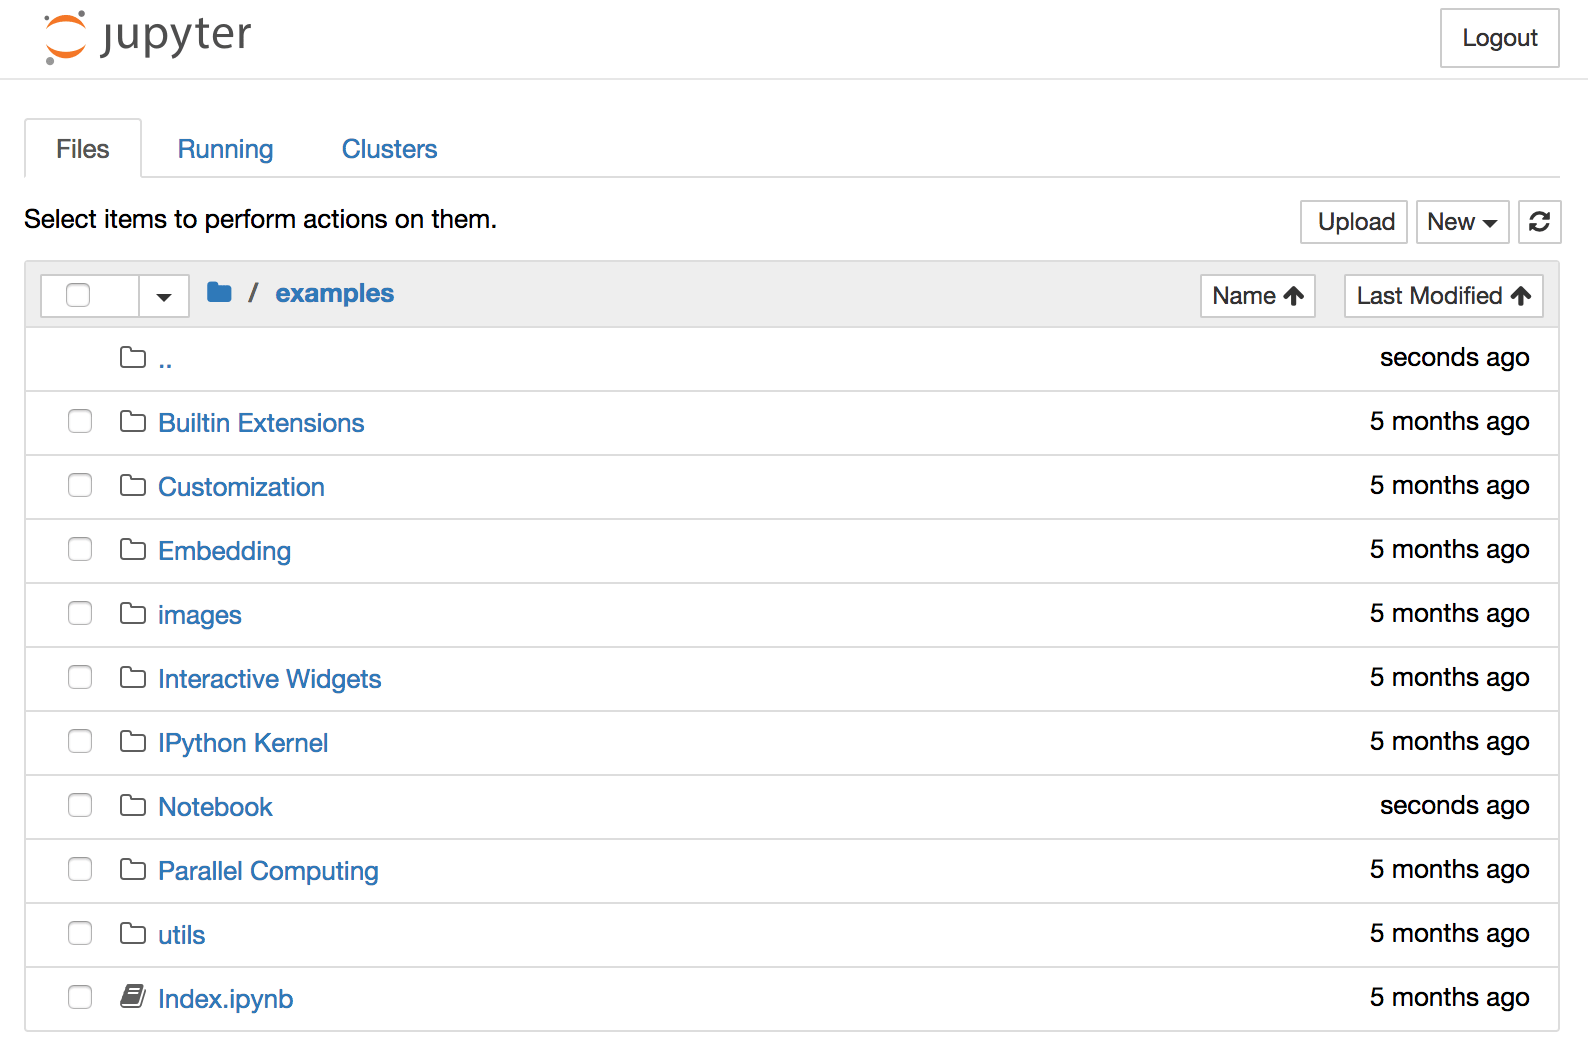Click 'Select items to perform actions' text
The width and height of the screenshot is (1588, 1050).
(260, 219)
